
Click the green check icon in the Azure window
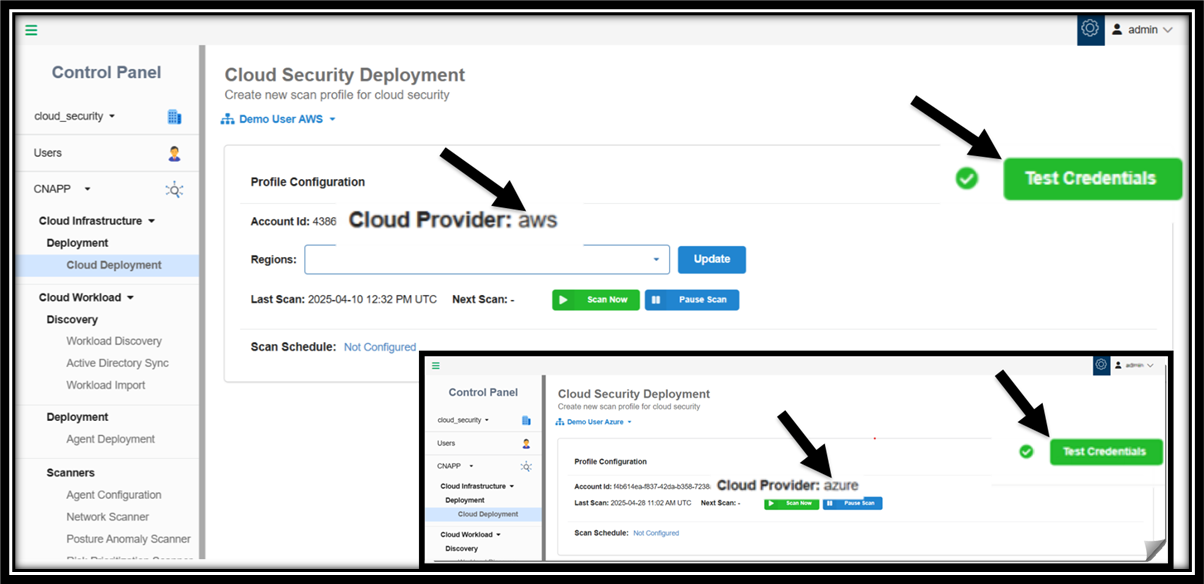[1026, 452]
